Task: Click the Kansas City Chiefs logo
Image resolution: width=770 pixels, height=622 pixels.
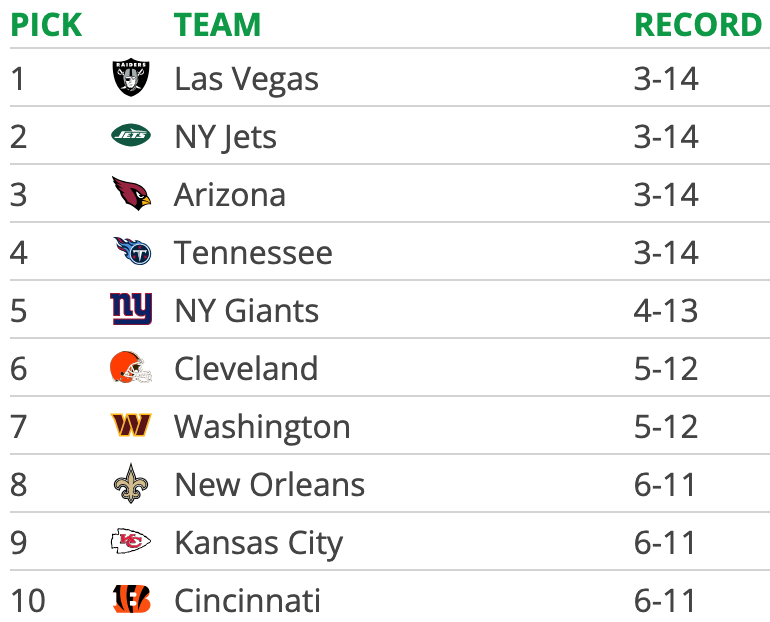Action: [x=131, y=542]
